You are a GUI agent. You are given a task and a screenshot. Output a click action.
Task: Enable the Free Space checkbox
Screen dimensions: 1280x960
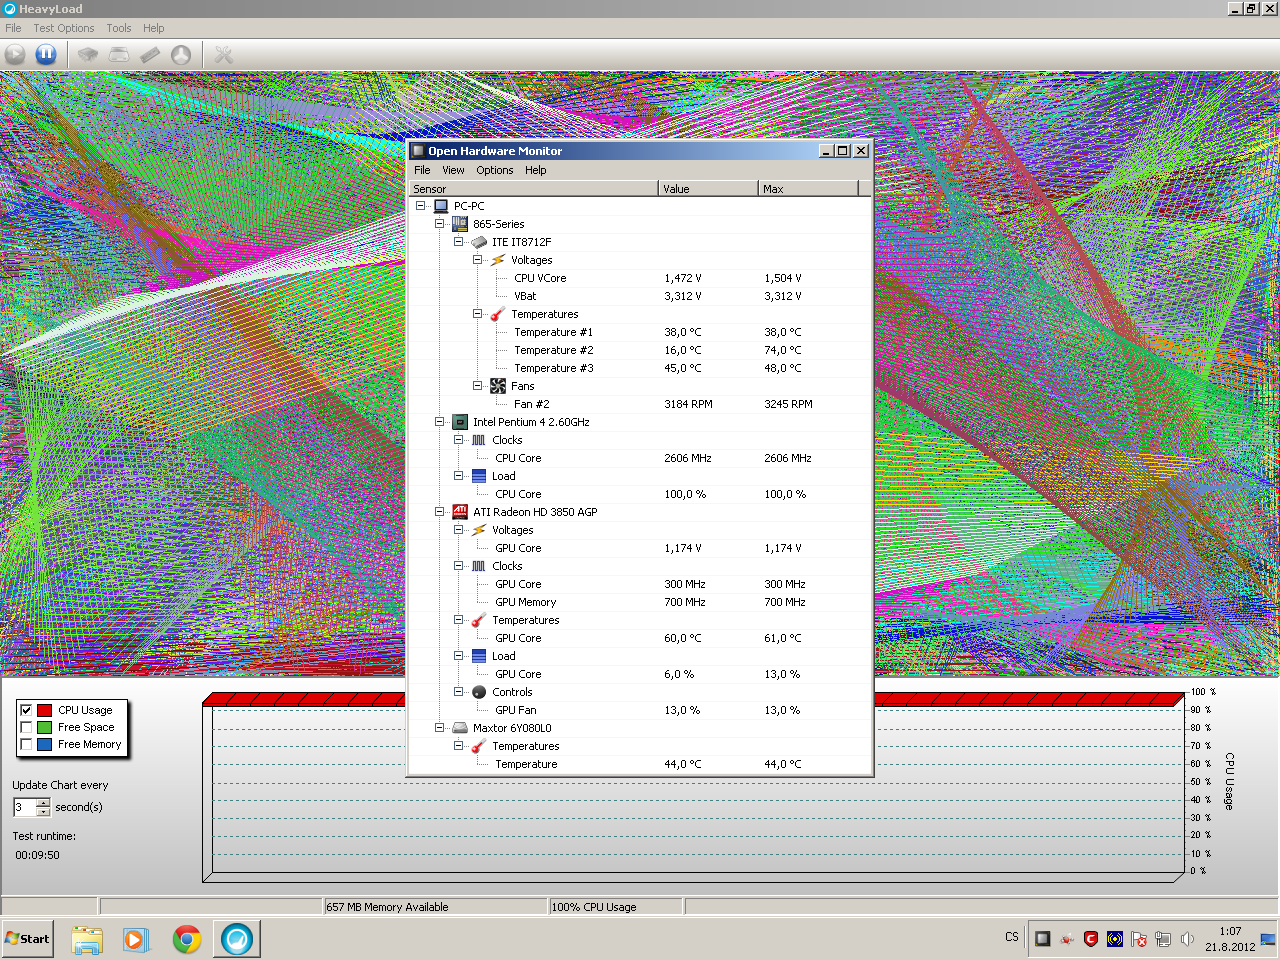click(26, 727)
